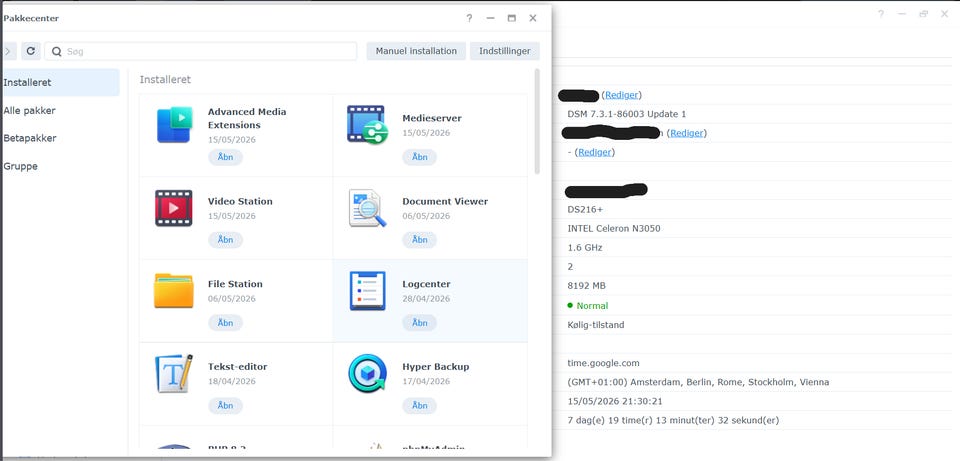Click the GMT+01:00 time zone text

pyautogui.click(x=698, y=382)
